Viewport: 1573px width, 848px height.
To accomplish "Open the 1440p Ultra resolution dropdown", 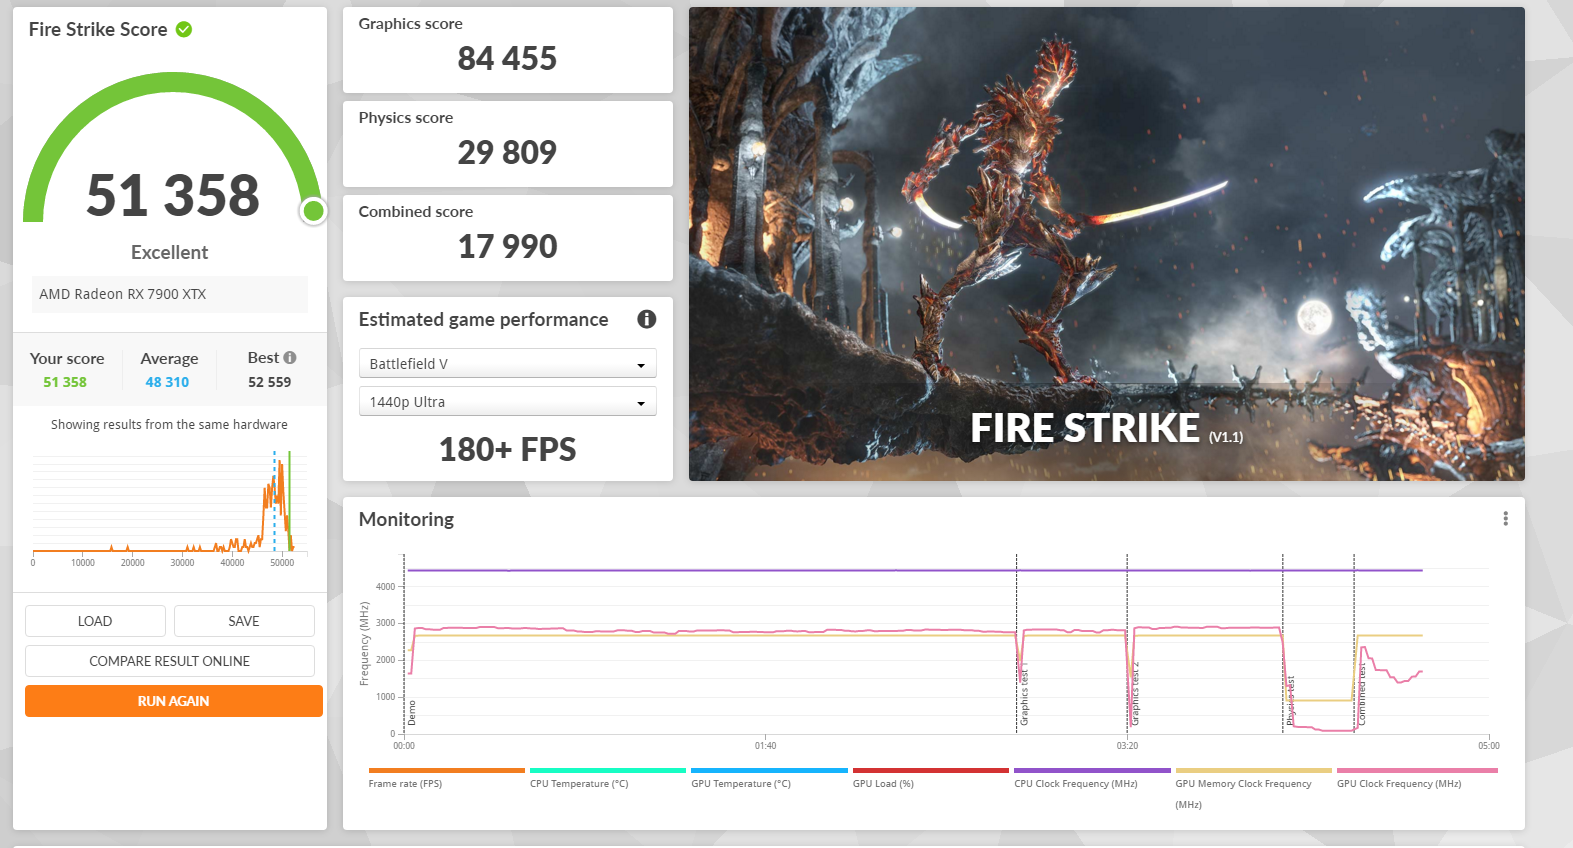I will (507, 401).
